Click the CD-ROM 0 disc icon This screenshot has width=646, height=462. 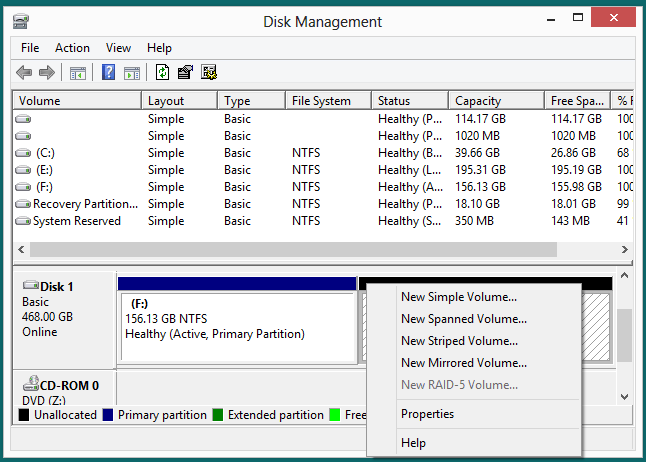point(31,383)
